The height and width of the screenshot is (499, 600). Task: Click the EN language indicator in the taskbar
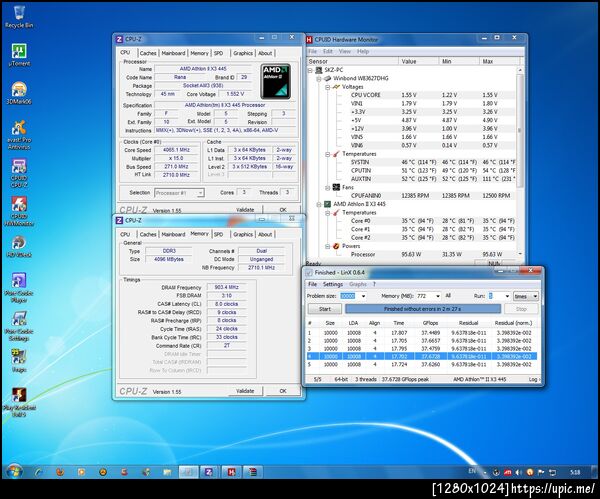coord(472,471)
